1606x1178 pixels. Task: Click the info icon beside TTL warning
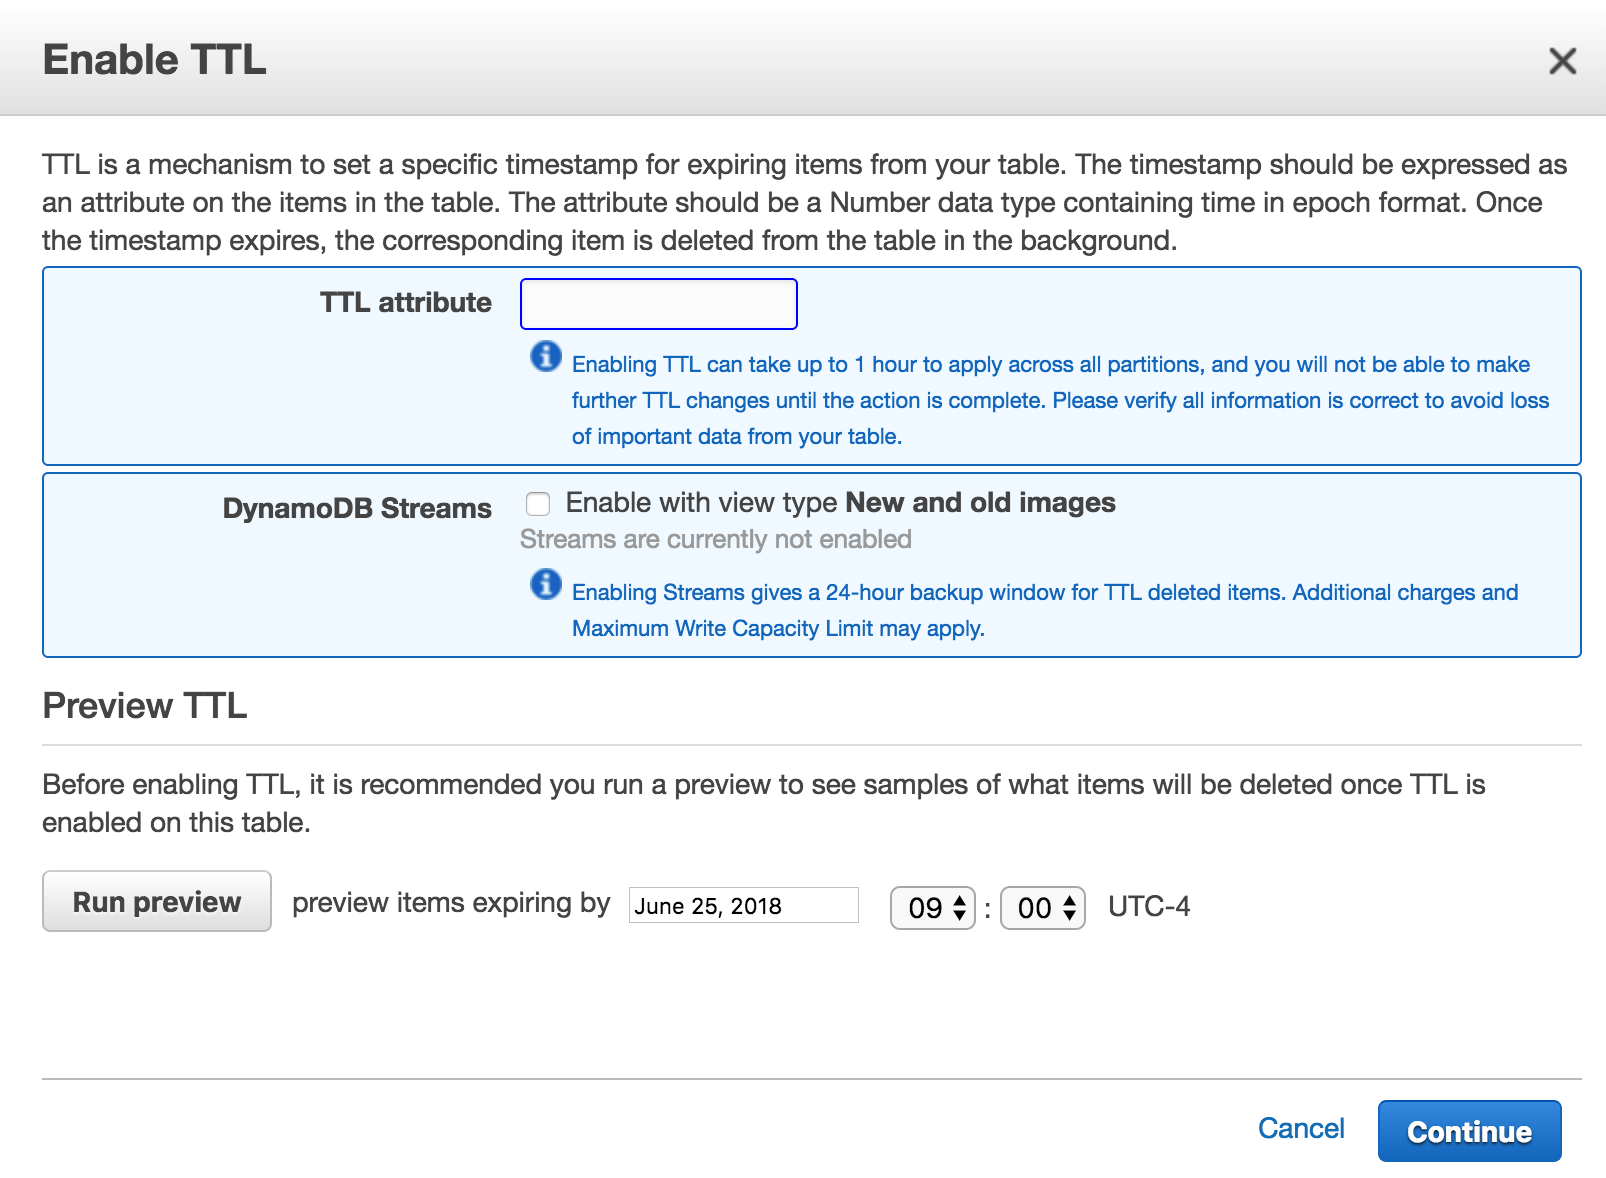546,356
